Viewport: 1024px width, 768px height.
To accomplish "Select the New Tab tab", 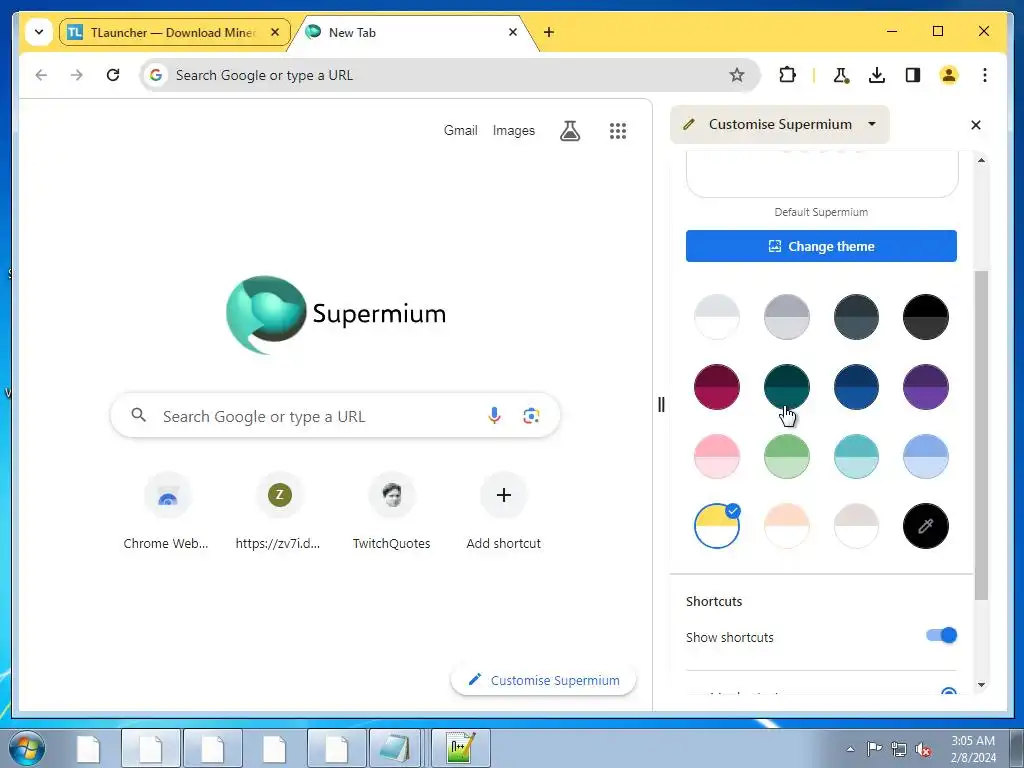I will 411,33.
